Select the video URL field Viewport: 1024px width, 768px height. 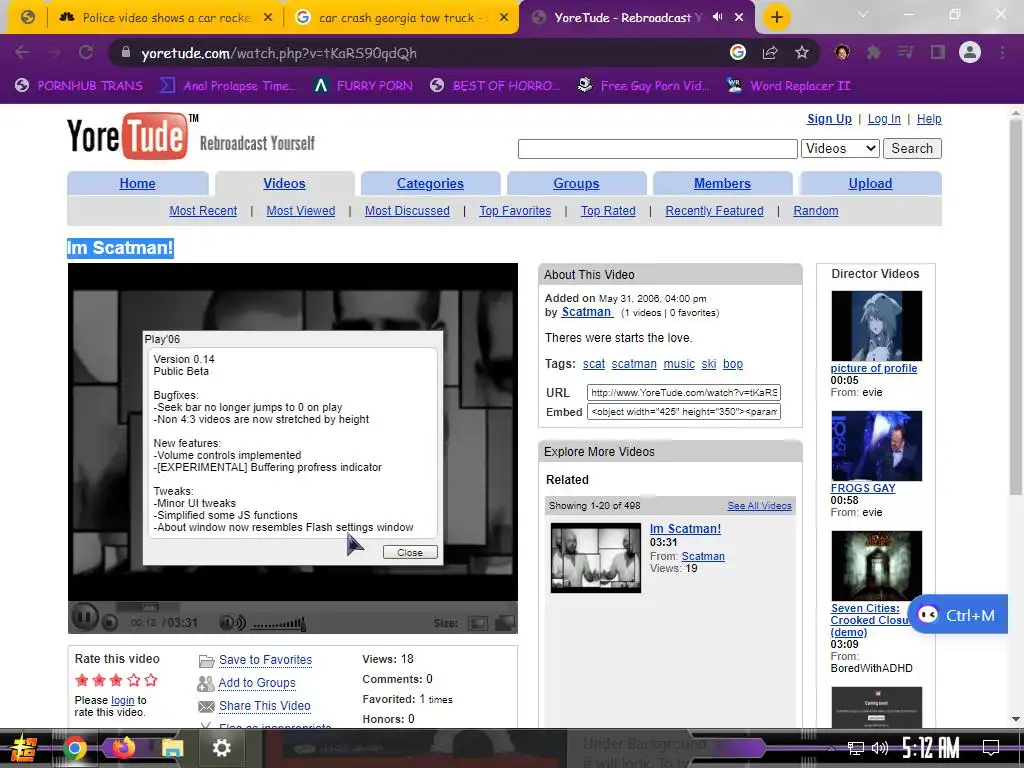point(684,392)
